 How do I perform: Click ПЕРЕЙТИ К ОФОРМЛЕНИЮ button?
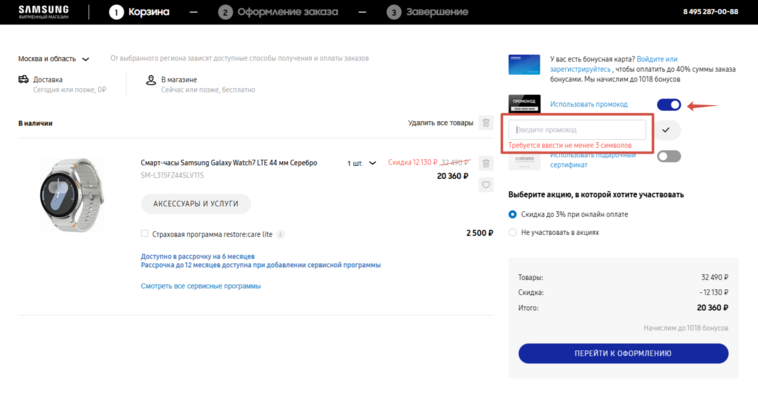coord(623,354)
